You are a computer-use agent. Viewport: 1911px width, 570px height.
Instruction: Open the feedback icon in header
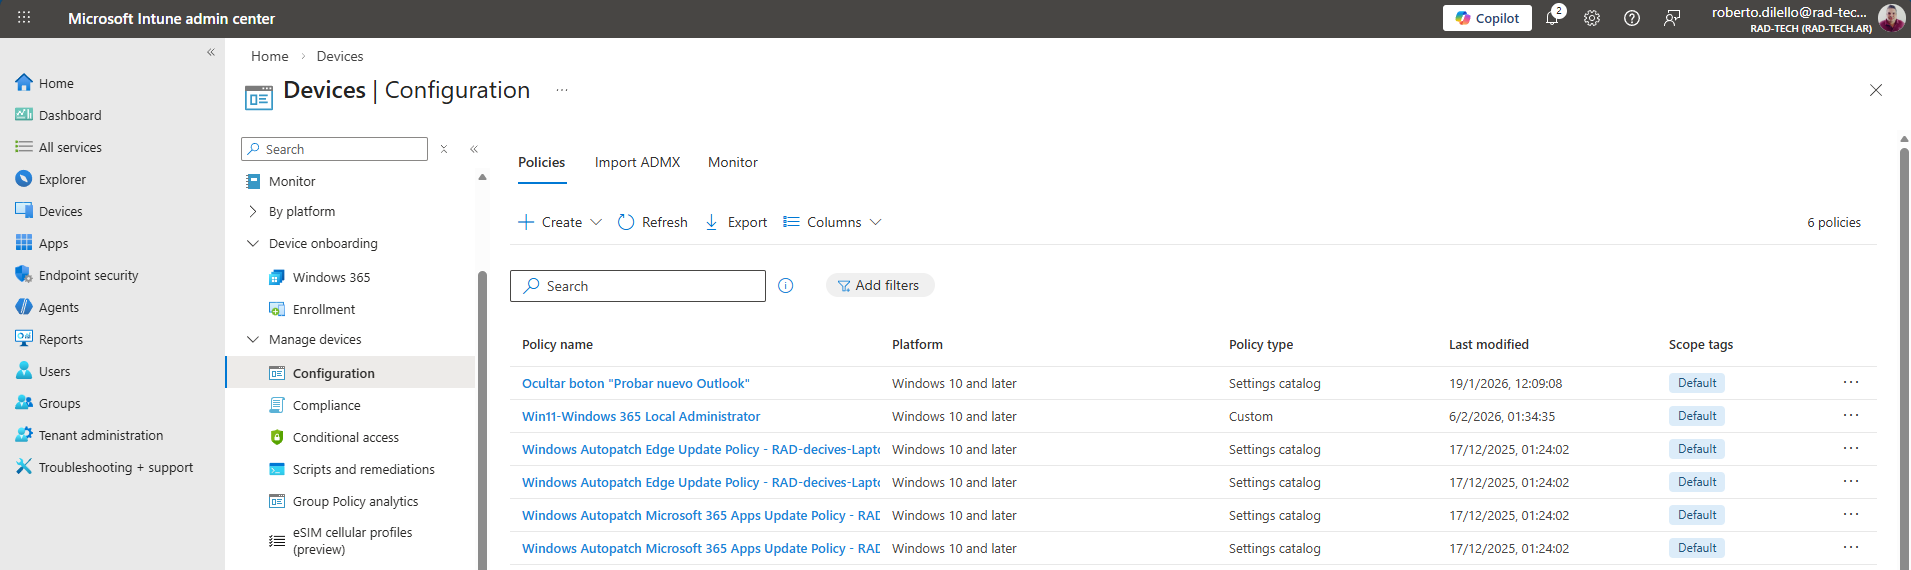coord(1672,18)
